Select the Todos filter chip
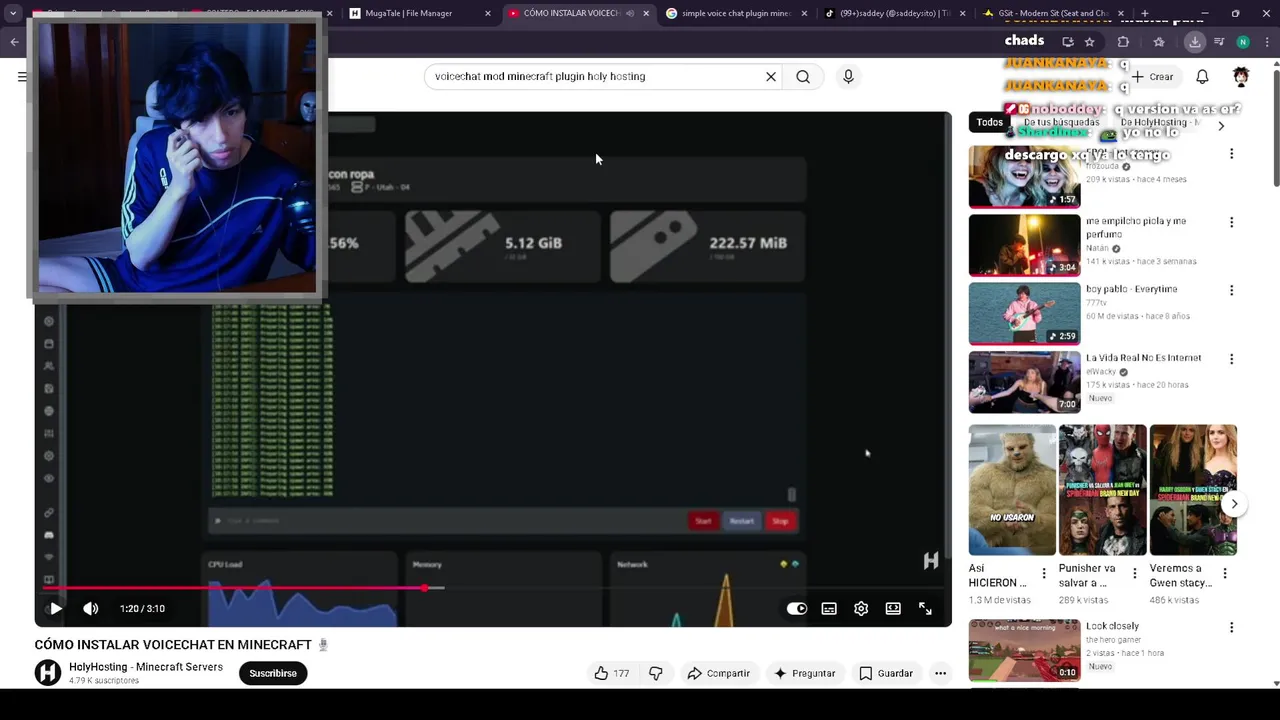Screen dimensions: 1280x720 [x=990, y=122]
